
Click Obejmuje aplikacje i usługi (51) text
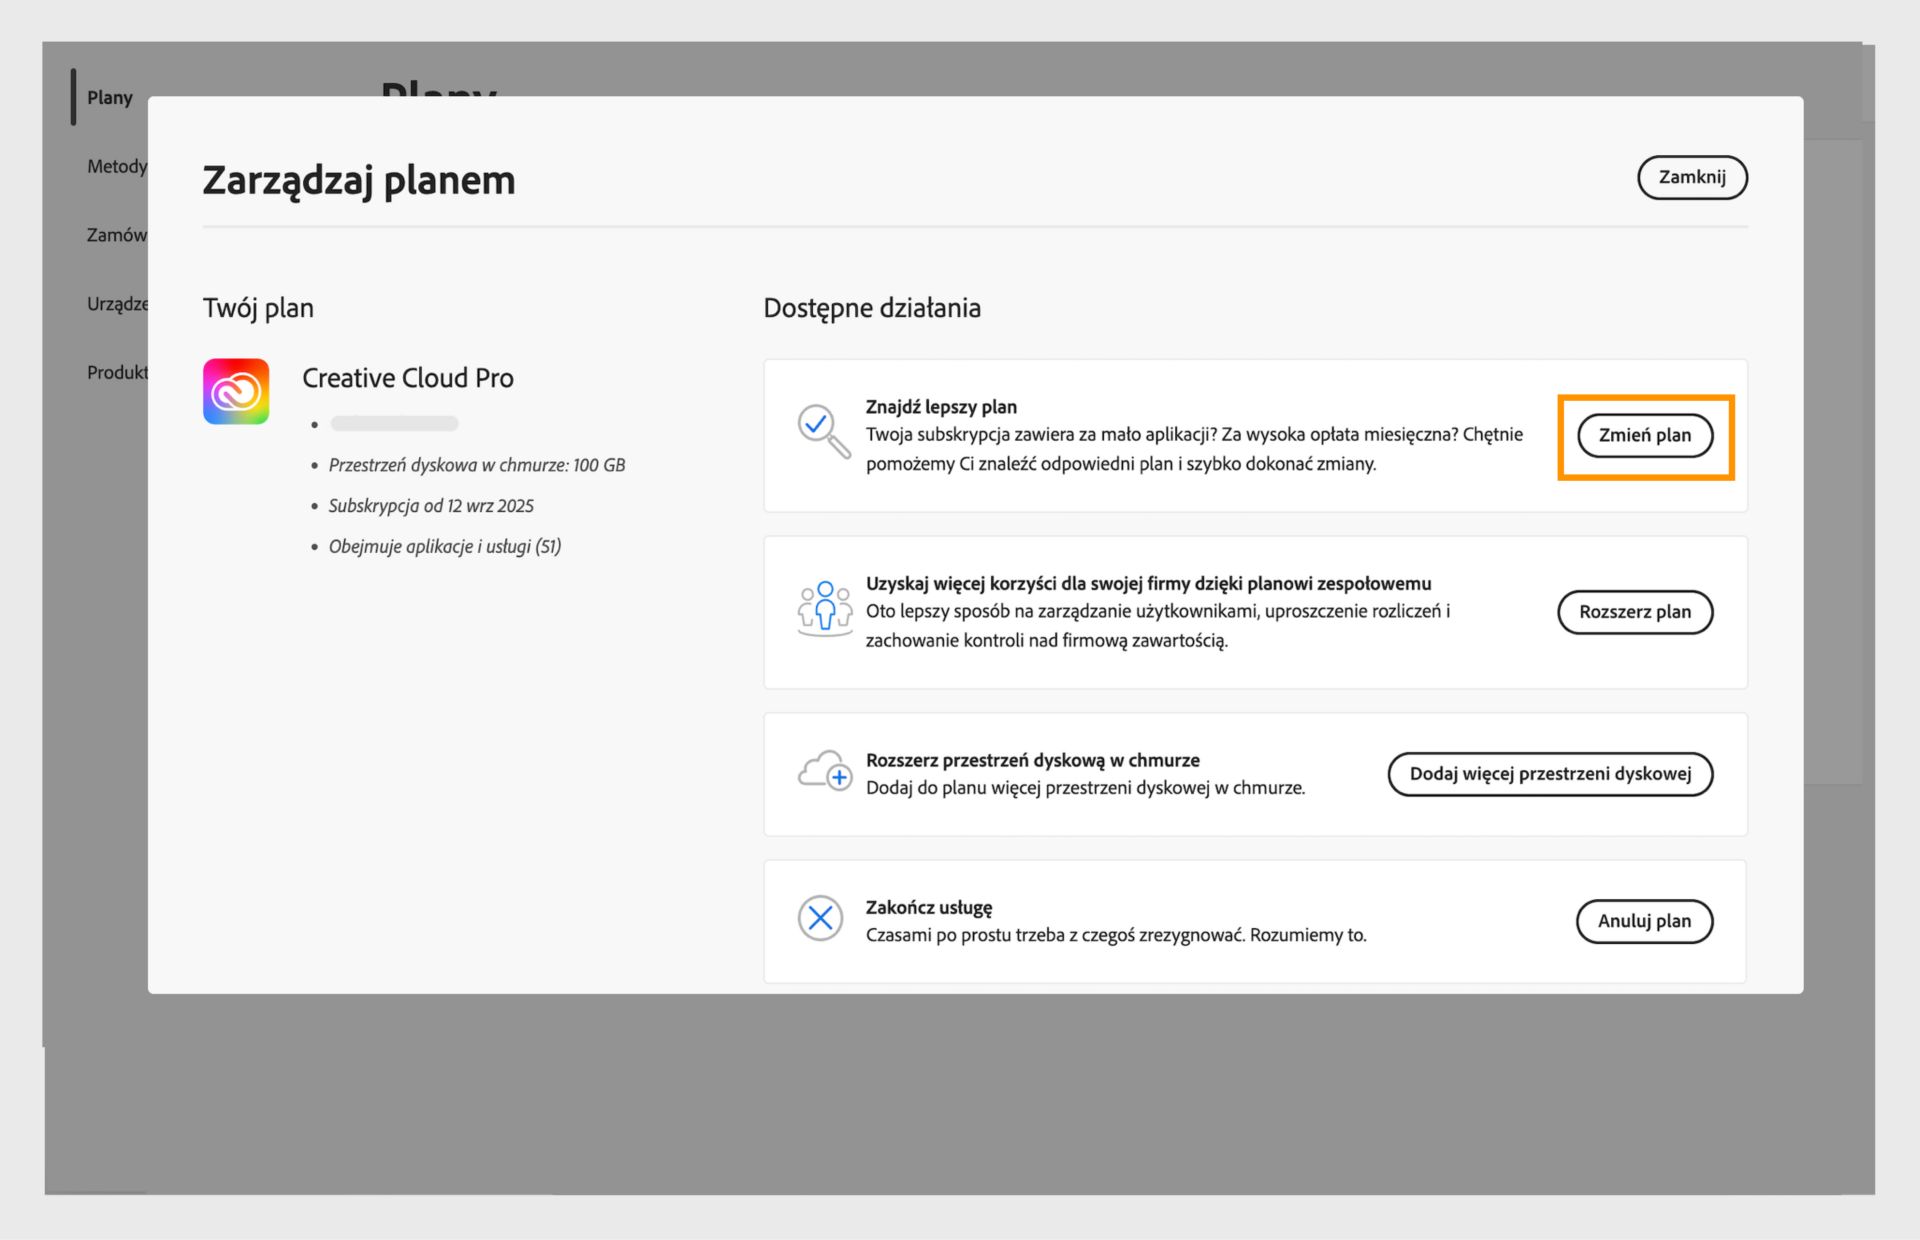pyautogui.click(x=445, y=546)
